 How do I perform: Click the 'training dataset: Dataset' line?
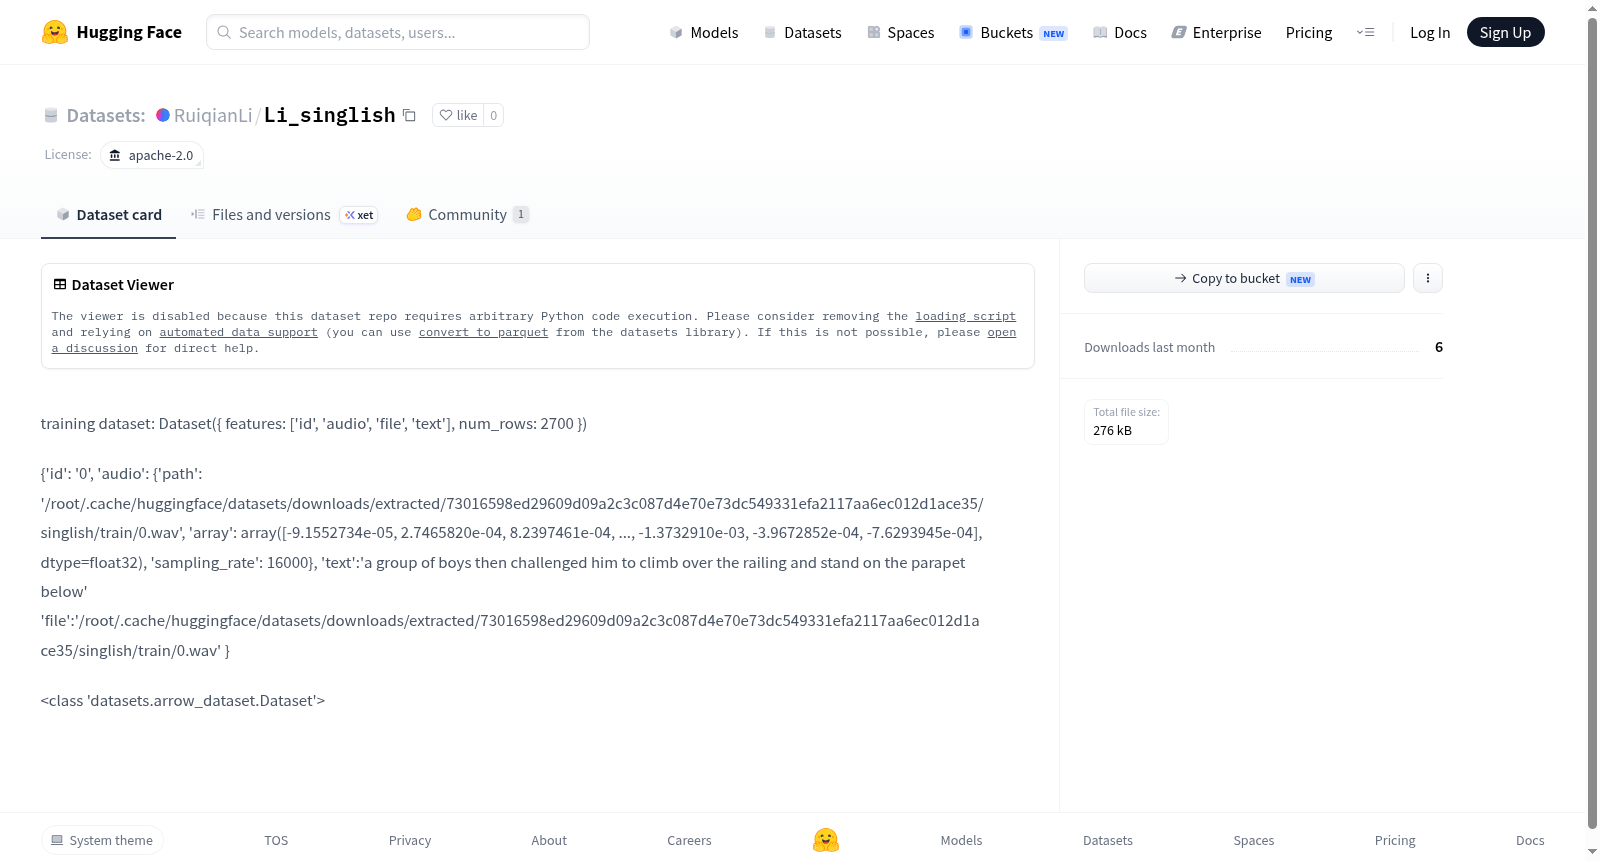pos(314,424)
